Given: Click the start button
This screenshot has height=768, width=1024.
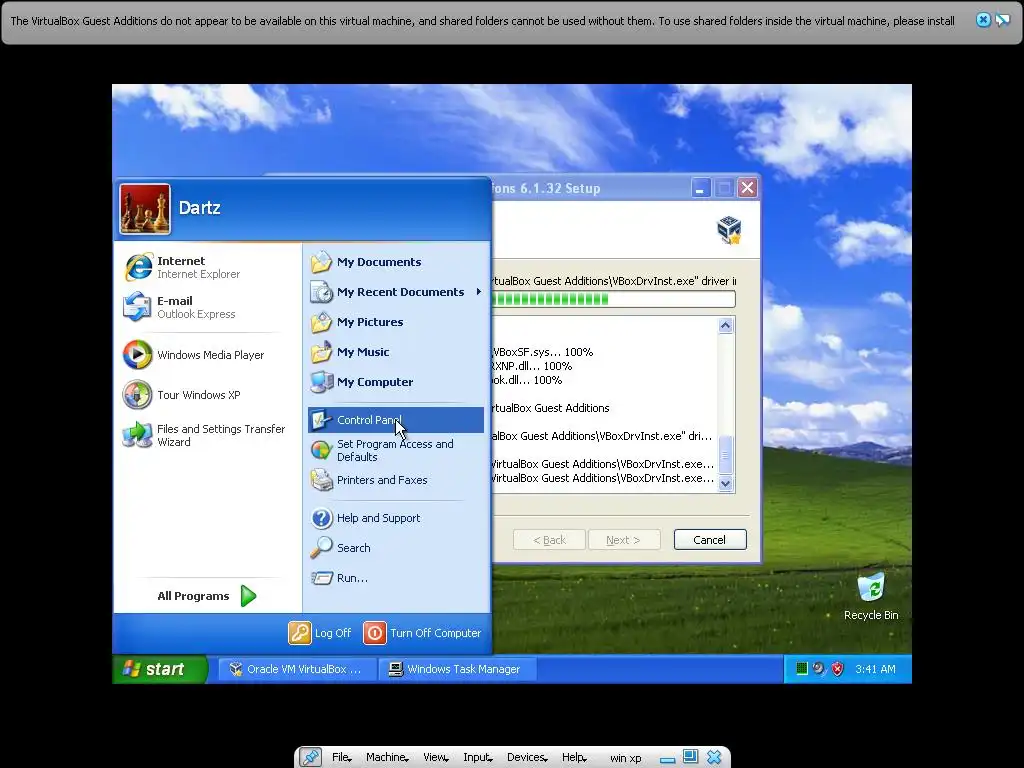Looking at the screenshot, I should pos(160,669).
